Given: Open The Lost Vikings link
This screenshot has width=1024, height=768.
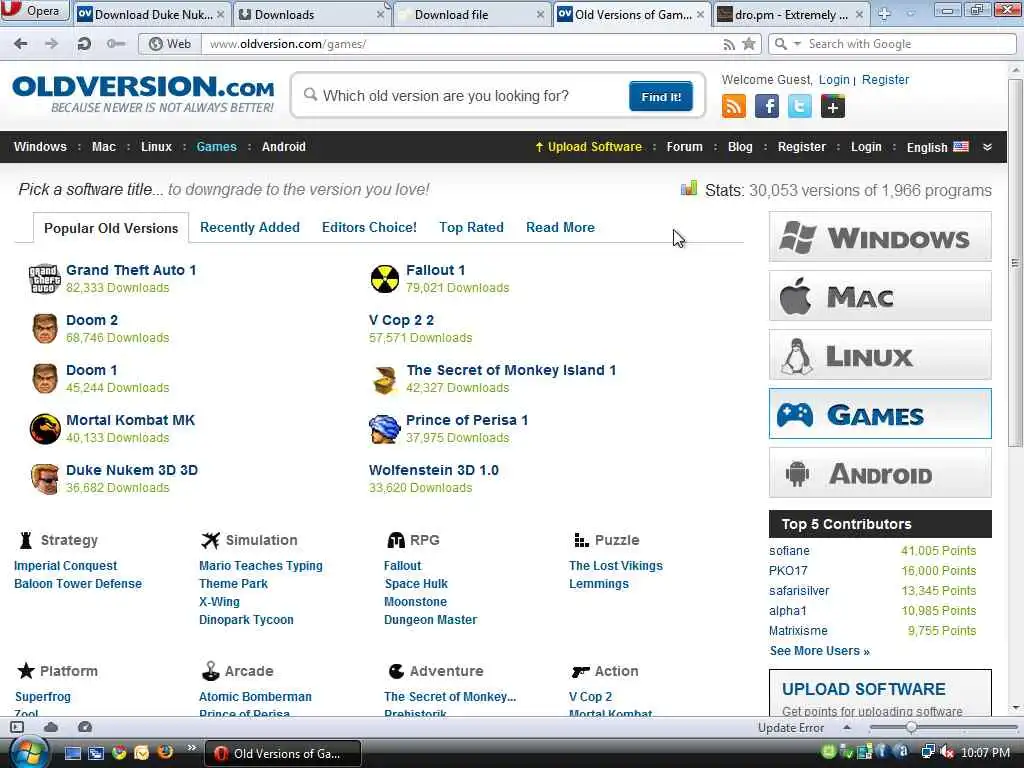Looking at the screenshot, I should tap(616, 566).
